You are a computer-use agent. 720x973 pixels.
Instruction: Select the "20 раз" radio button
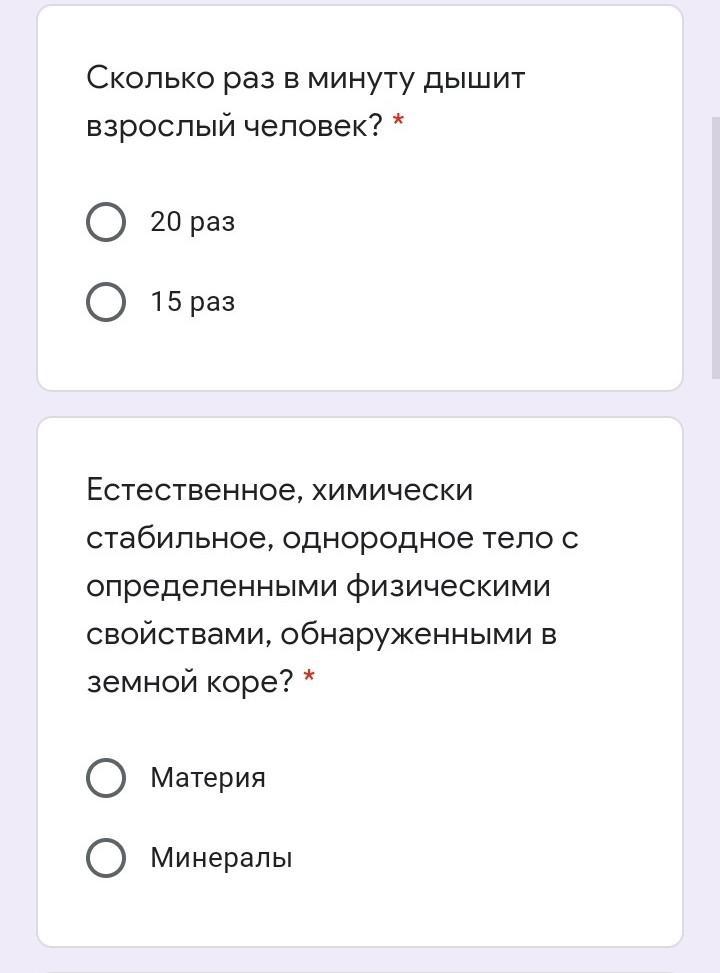coord(106,222)
